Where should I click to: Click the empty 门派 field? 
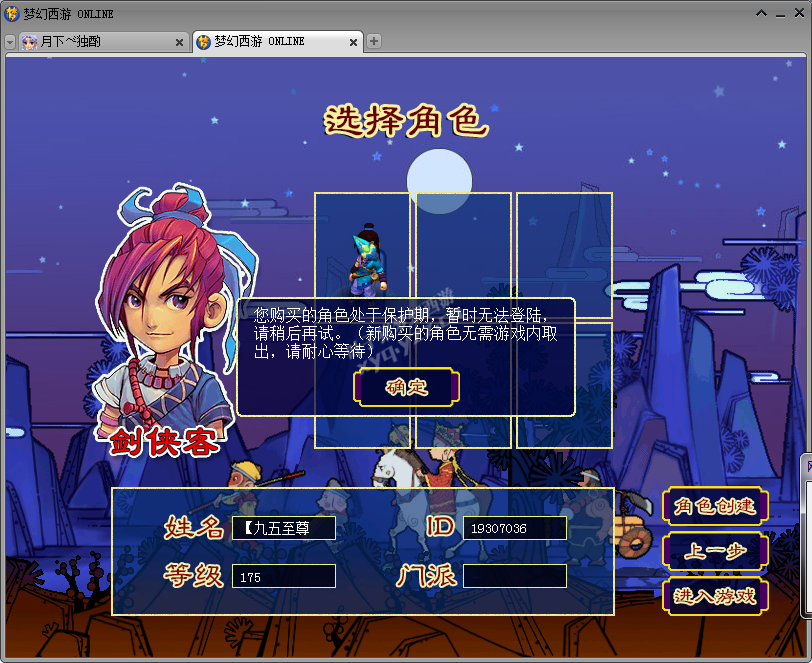point(515,576)
